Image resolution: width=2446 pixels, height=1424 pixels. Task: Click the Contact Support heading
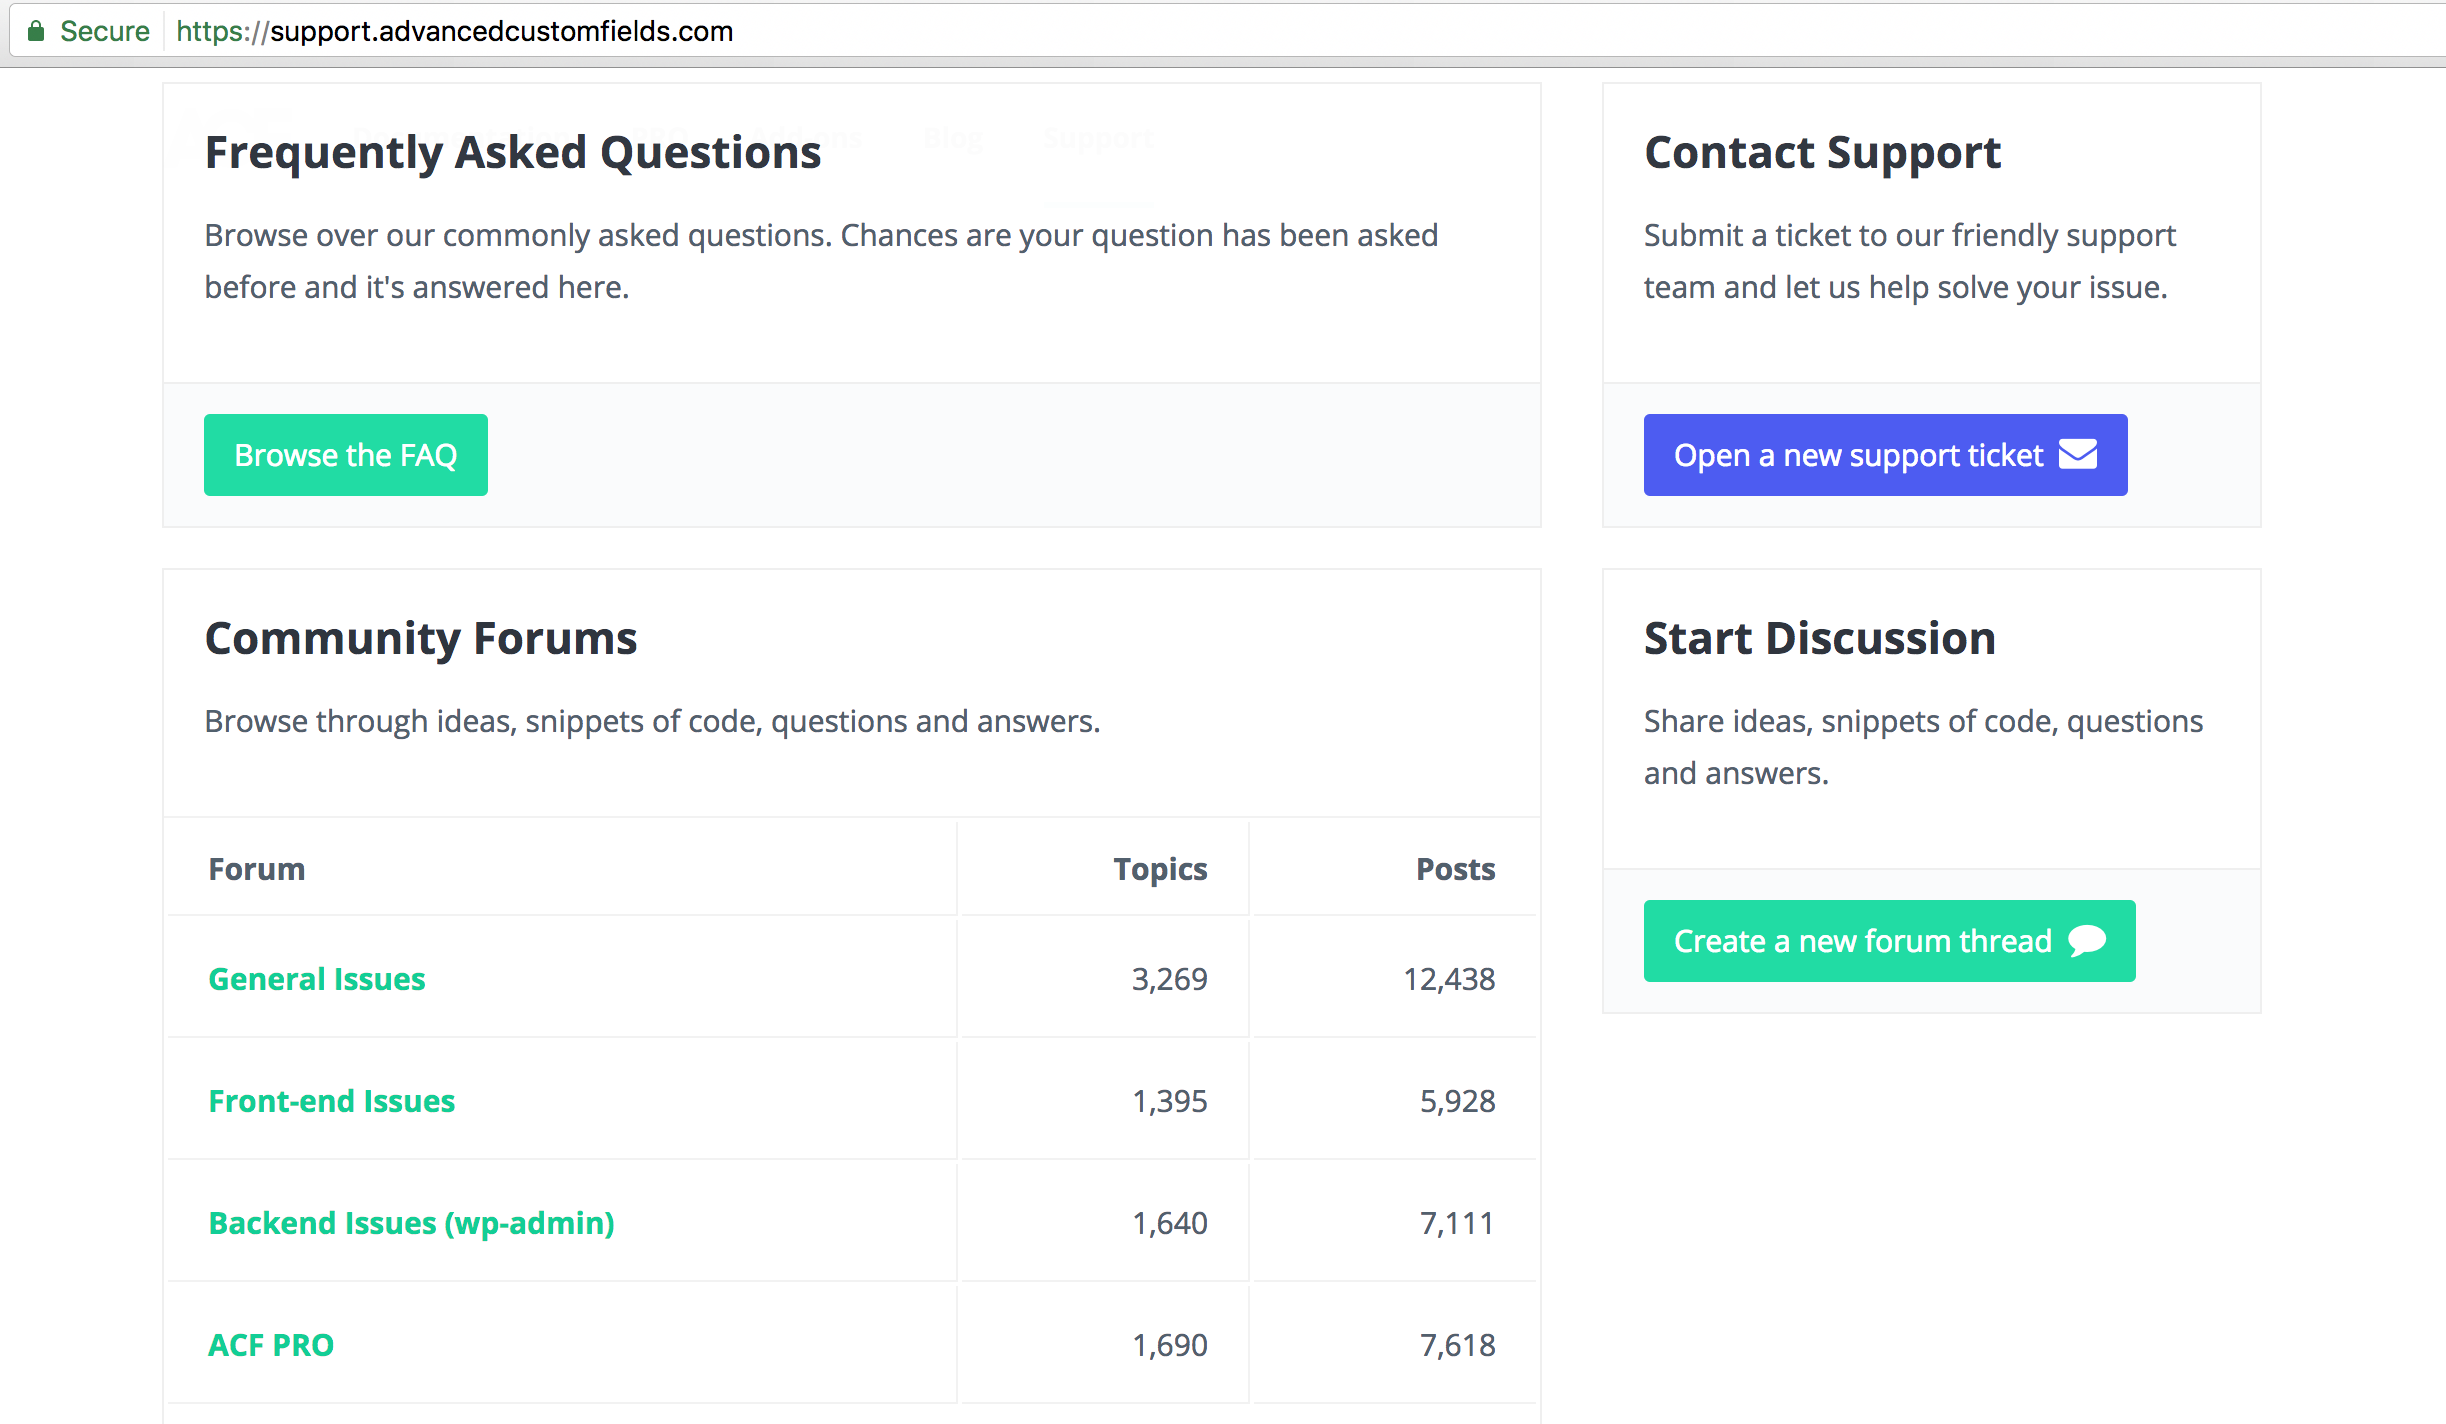1823,153
